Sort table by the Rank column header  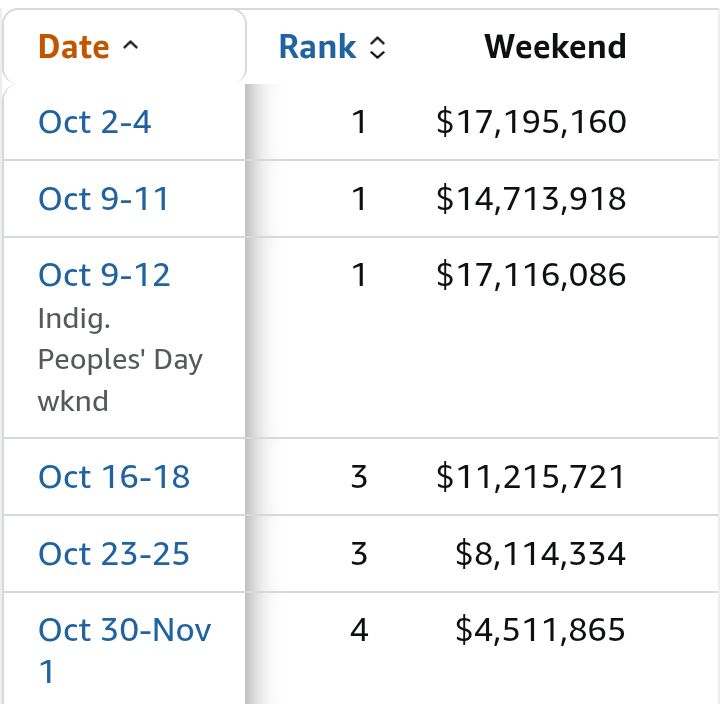tap(317, 47)
